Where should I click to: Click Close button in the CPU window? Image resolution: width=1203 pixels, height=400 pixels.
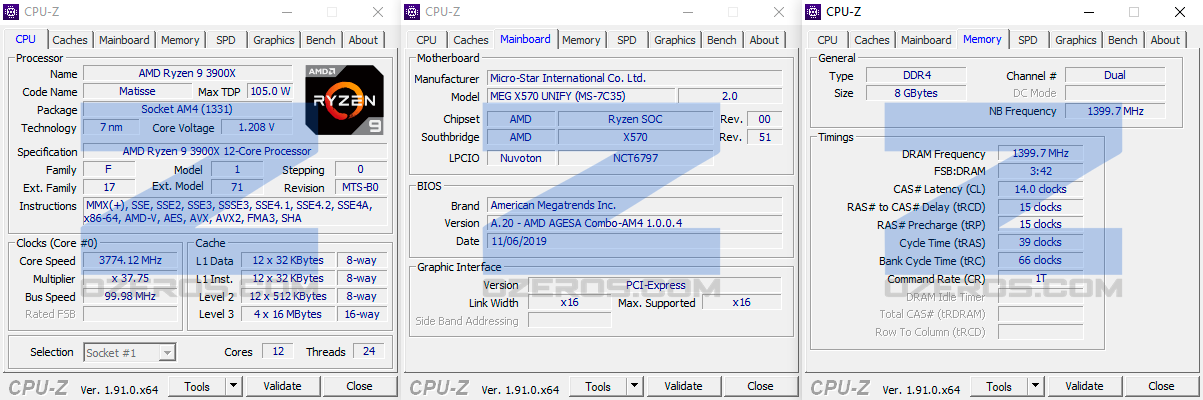point(359,386)
